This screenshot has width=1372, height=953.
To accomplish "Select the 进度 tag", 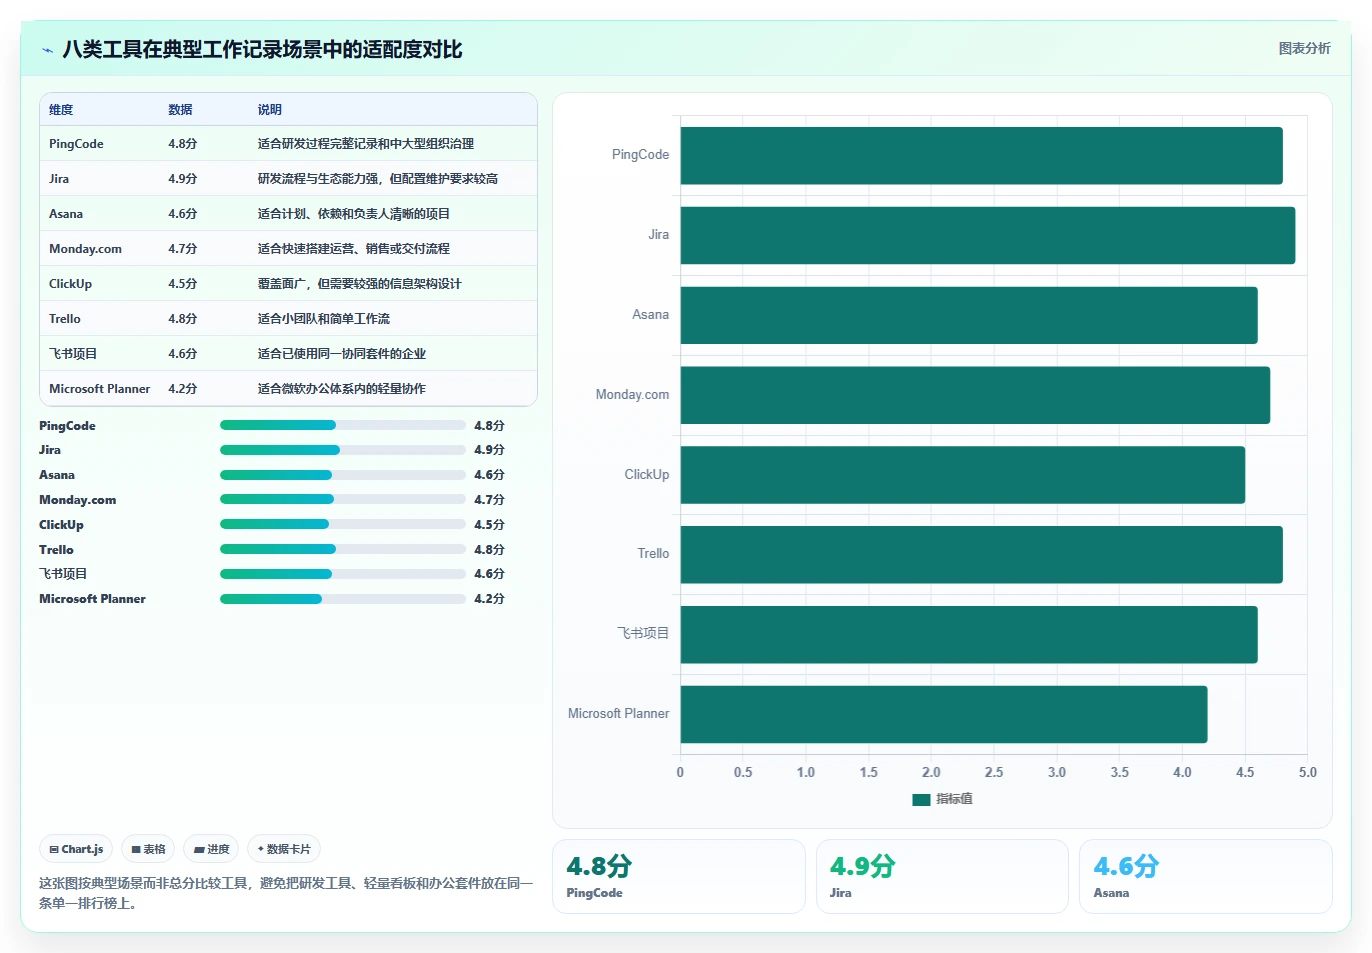I will (211, 849).
